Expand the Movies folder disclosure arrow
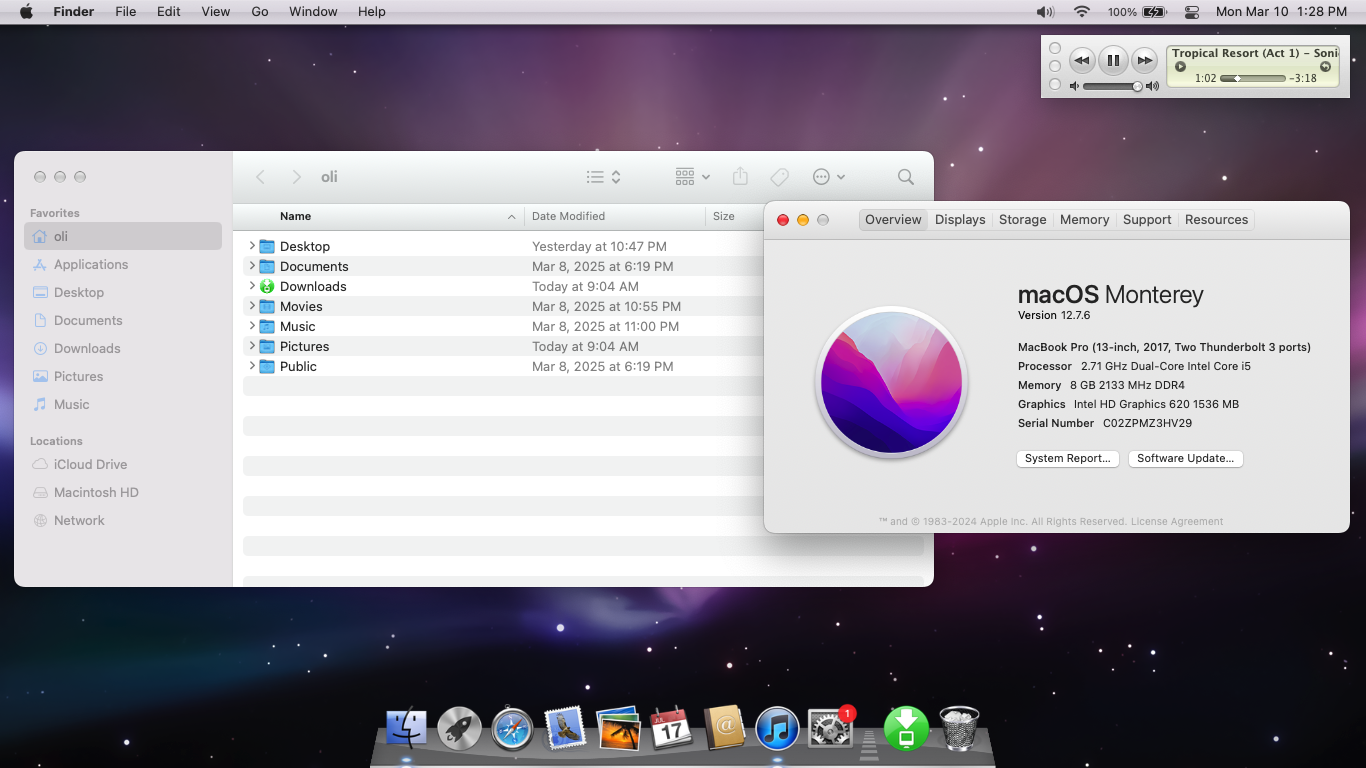1366x768 pixels. [x=252, y=306]
